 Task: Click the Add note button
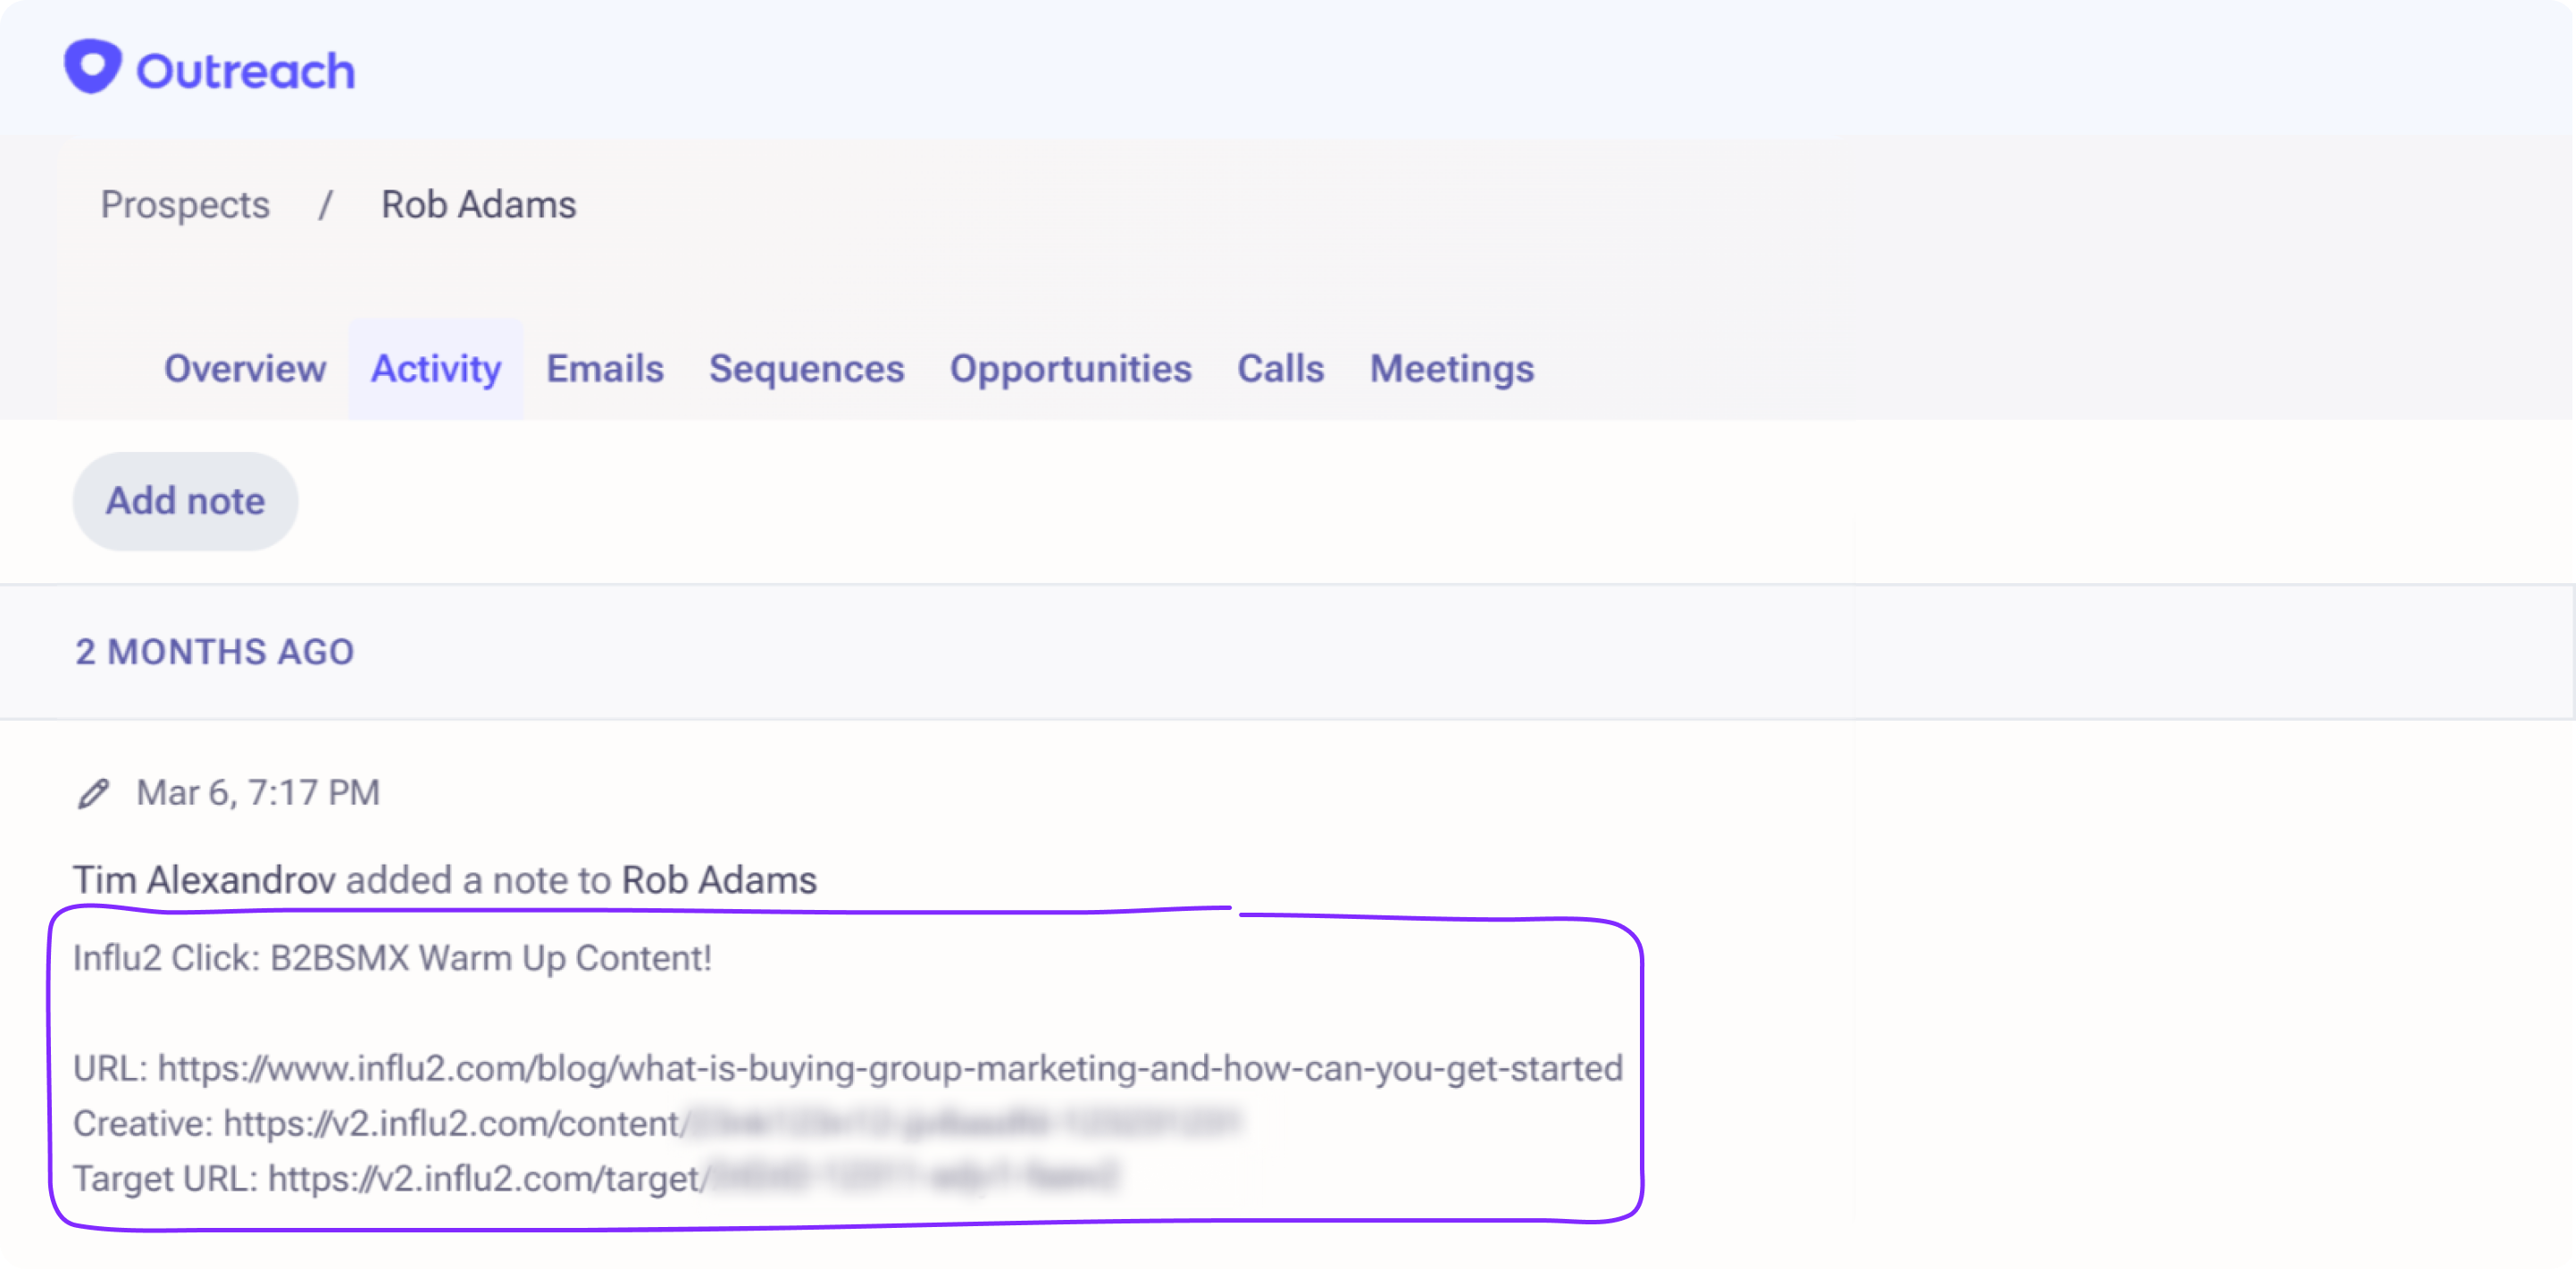pyautogui.click(x=186, y=501)
